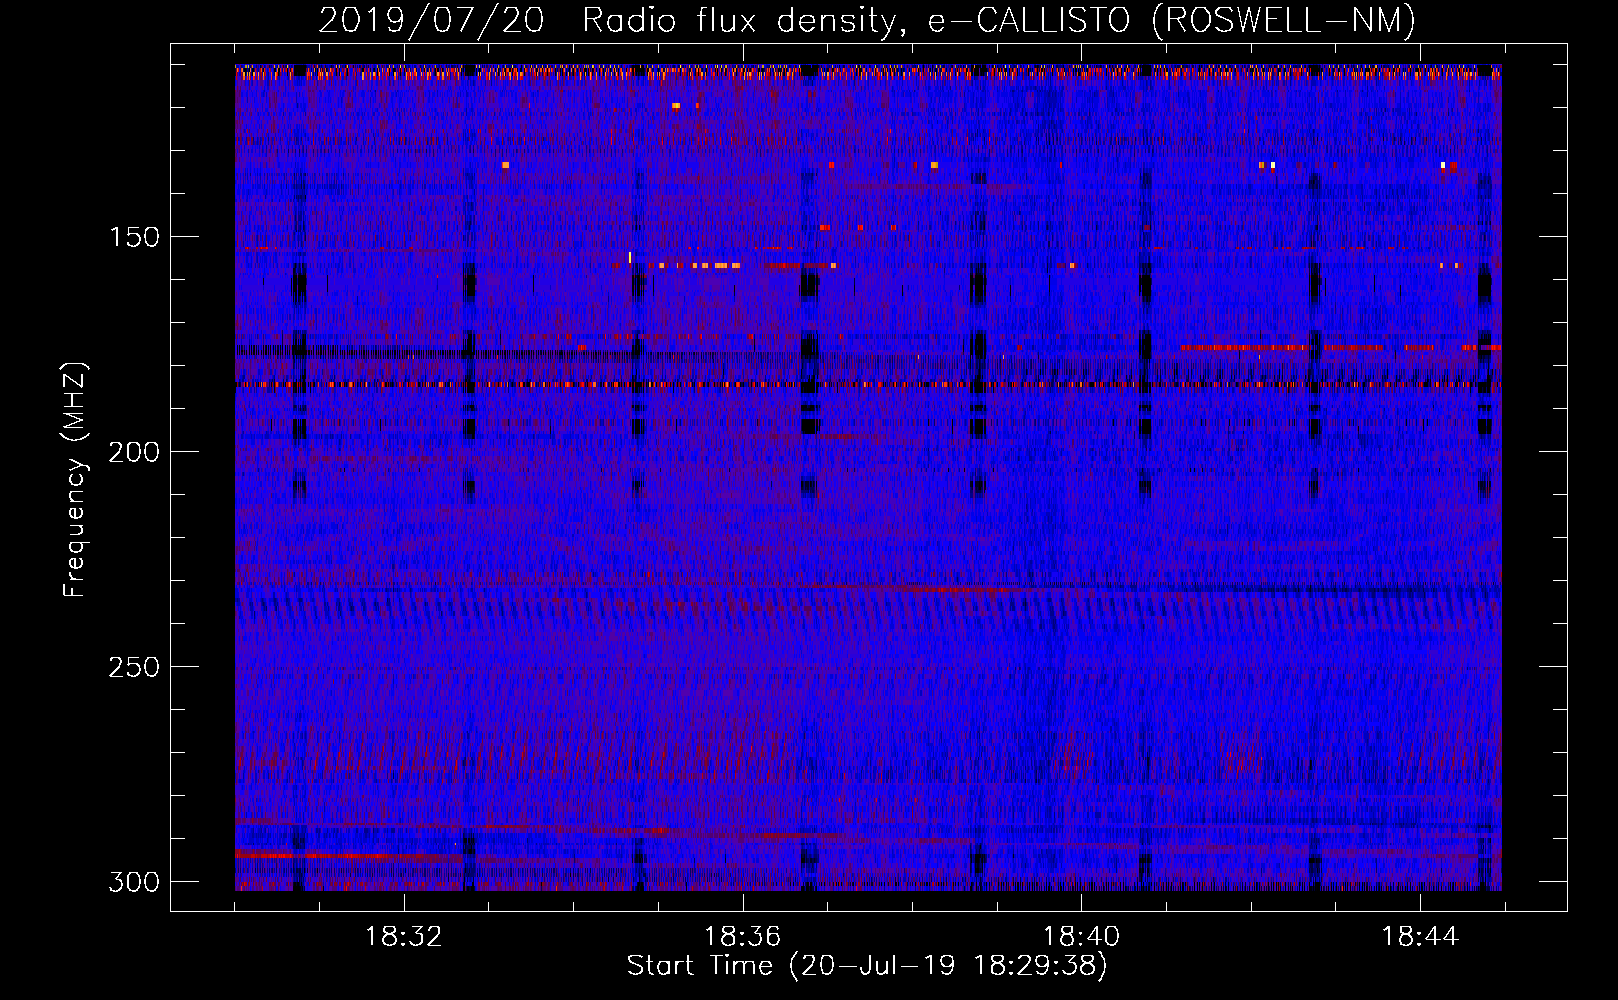The image size is (1618, 1000).
Task: Click the 18:32 time tick label
Action: click(404, 937)
